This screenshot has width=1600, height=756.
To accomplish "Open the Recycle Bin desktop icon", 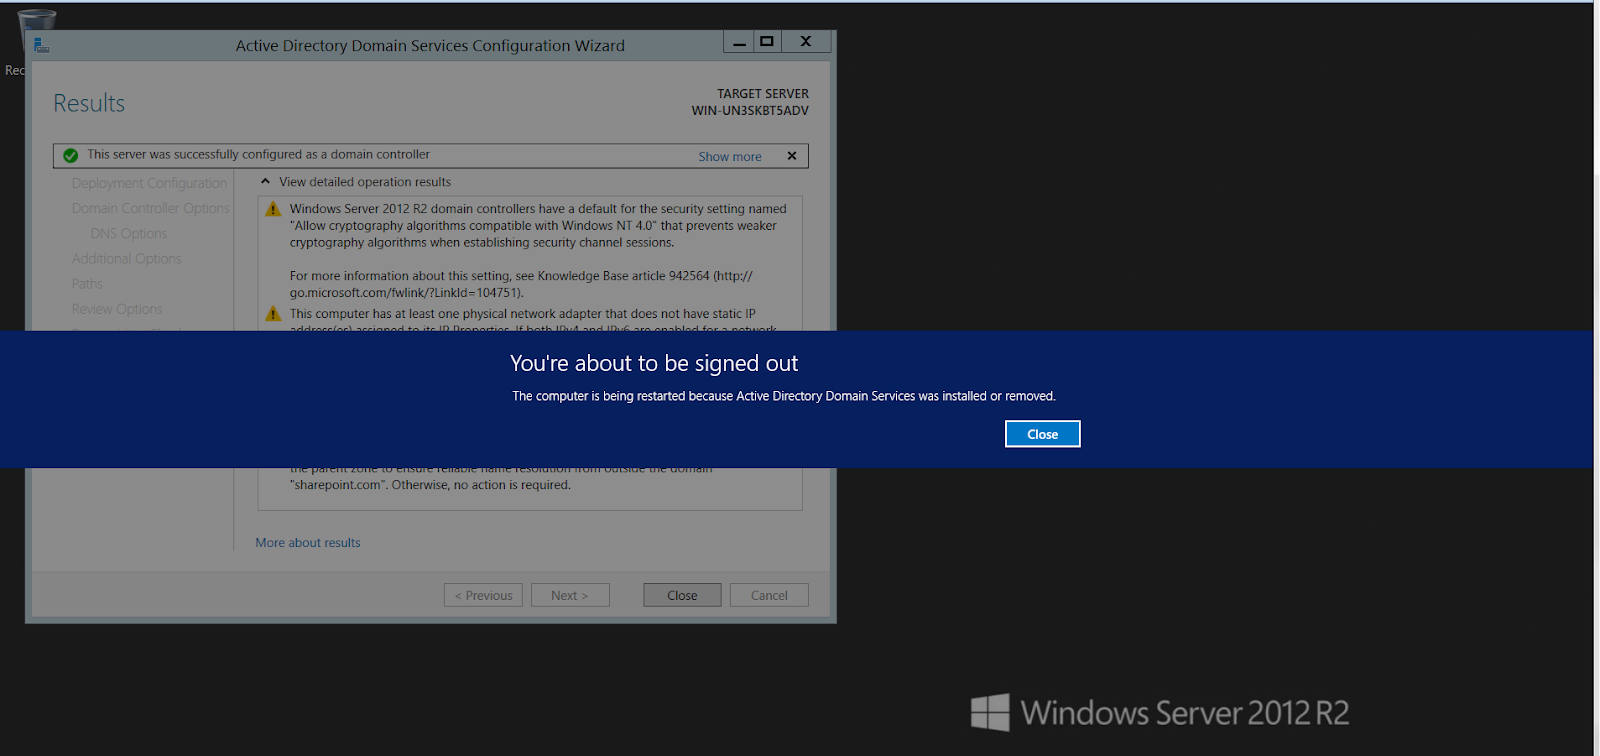I will click(x=36, y=30).
